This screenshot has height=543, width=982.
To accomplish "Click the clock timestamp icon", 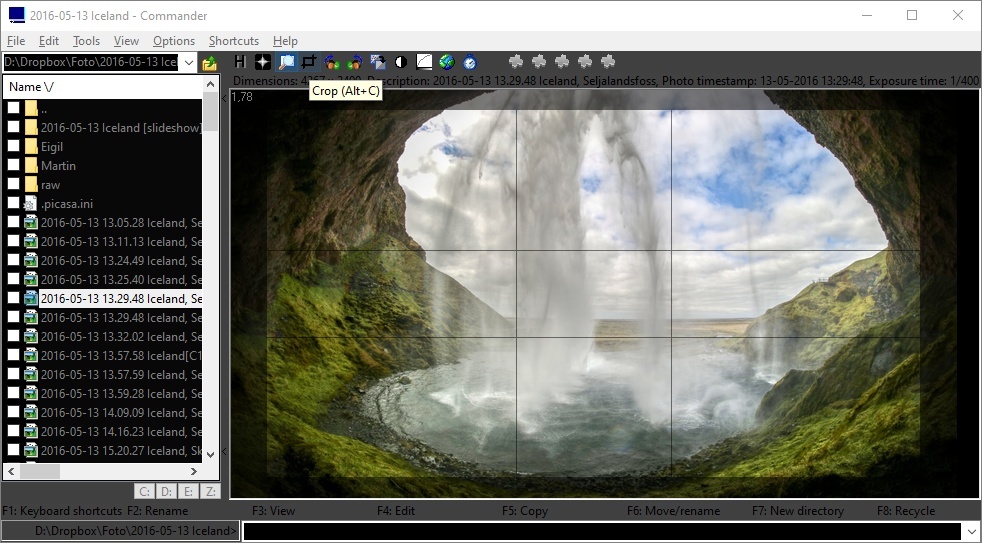I will click(470, 61).
